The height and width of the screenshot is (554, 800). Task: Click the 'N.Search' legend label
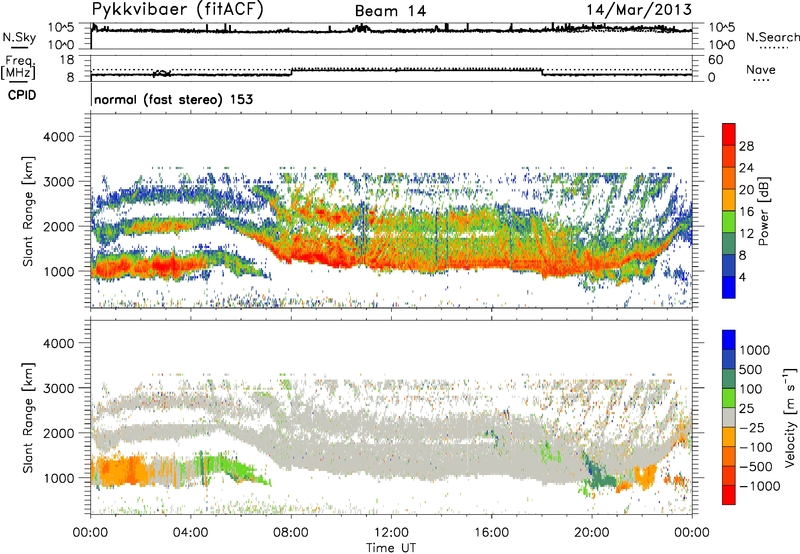772,37
